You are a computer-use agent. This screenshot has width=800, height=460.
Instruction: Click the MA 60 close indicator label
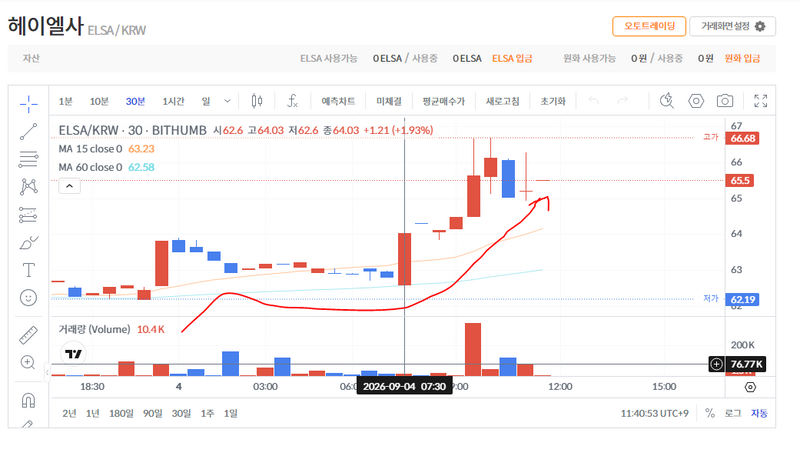(x=90, y=167)
